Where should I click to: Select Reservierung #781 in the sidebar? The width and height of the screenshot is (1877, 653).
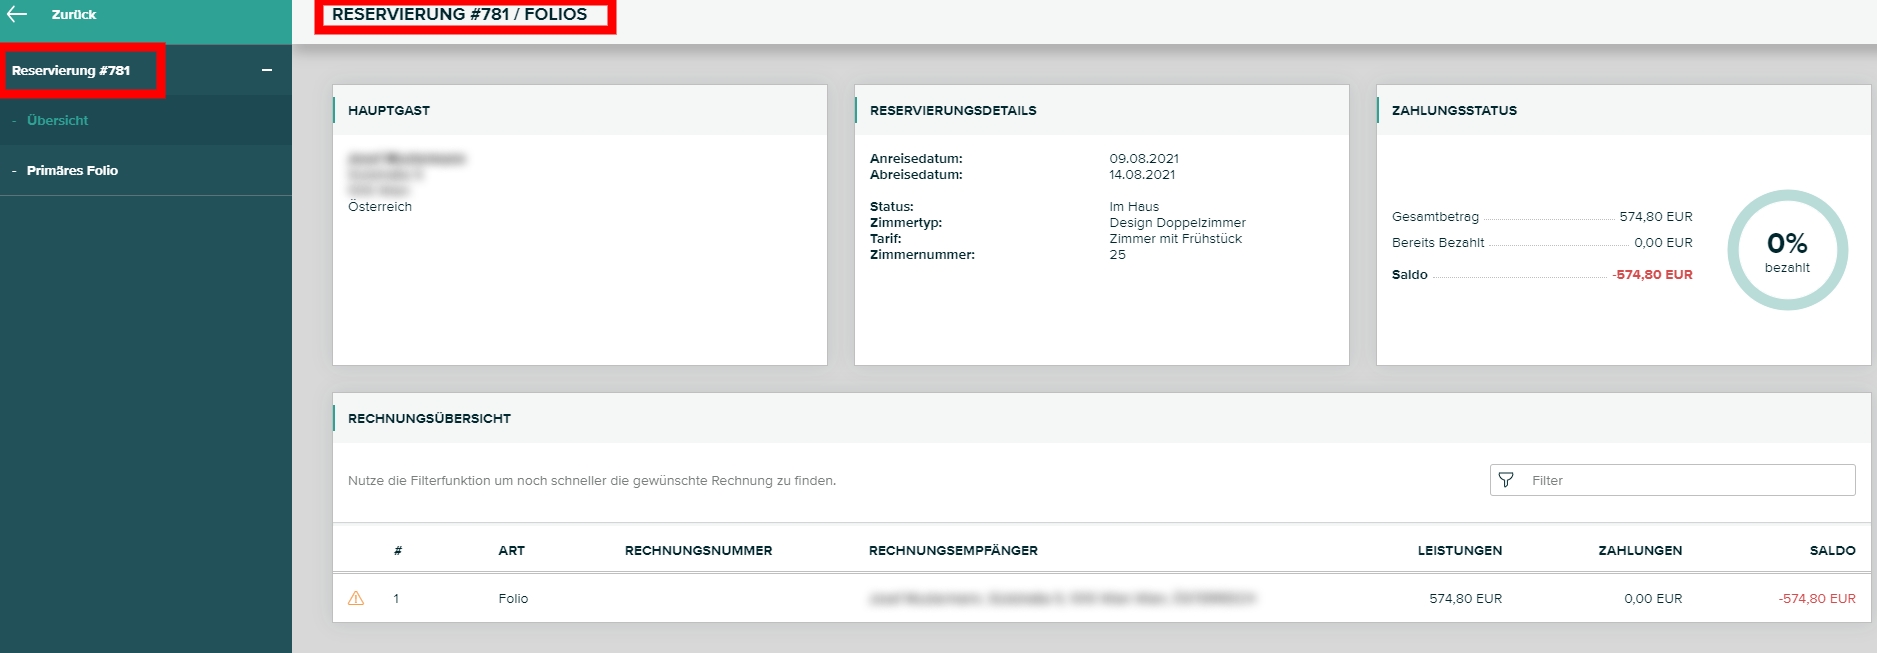71,70
